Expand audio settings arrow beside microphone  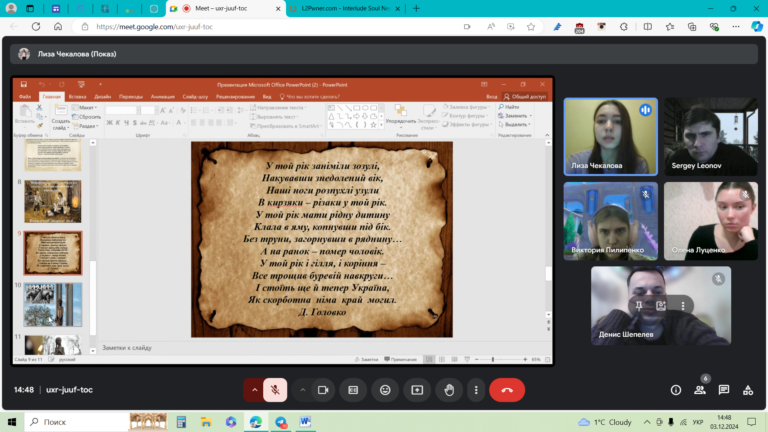pos(254,390)
